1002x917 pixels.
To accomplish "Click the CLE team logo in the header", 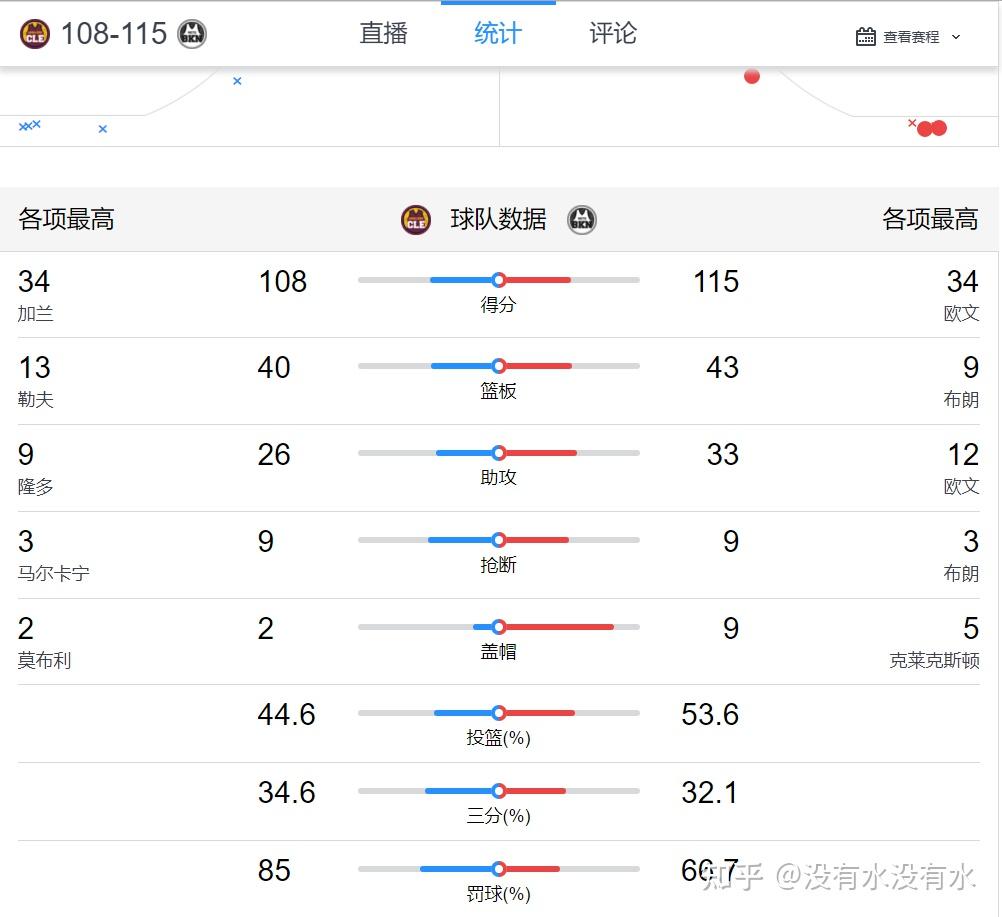I will click(33, 33).
